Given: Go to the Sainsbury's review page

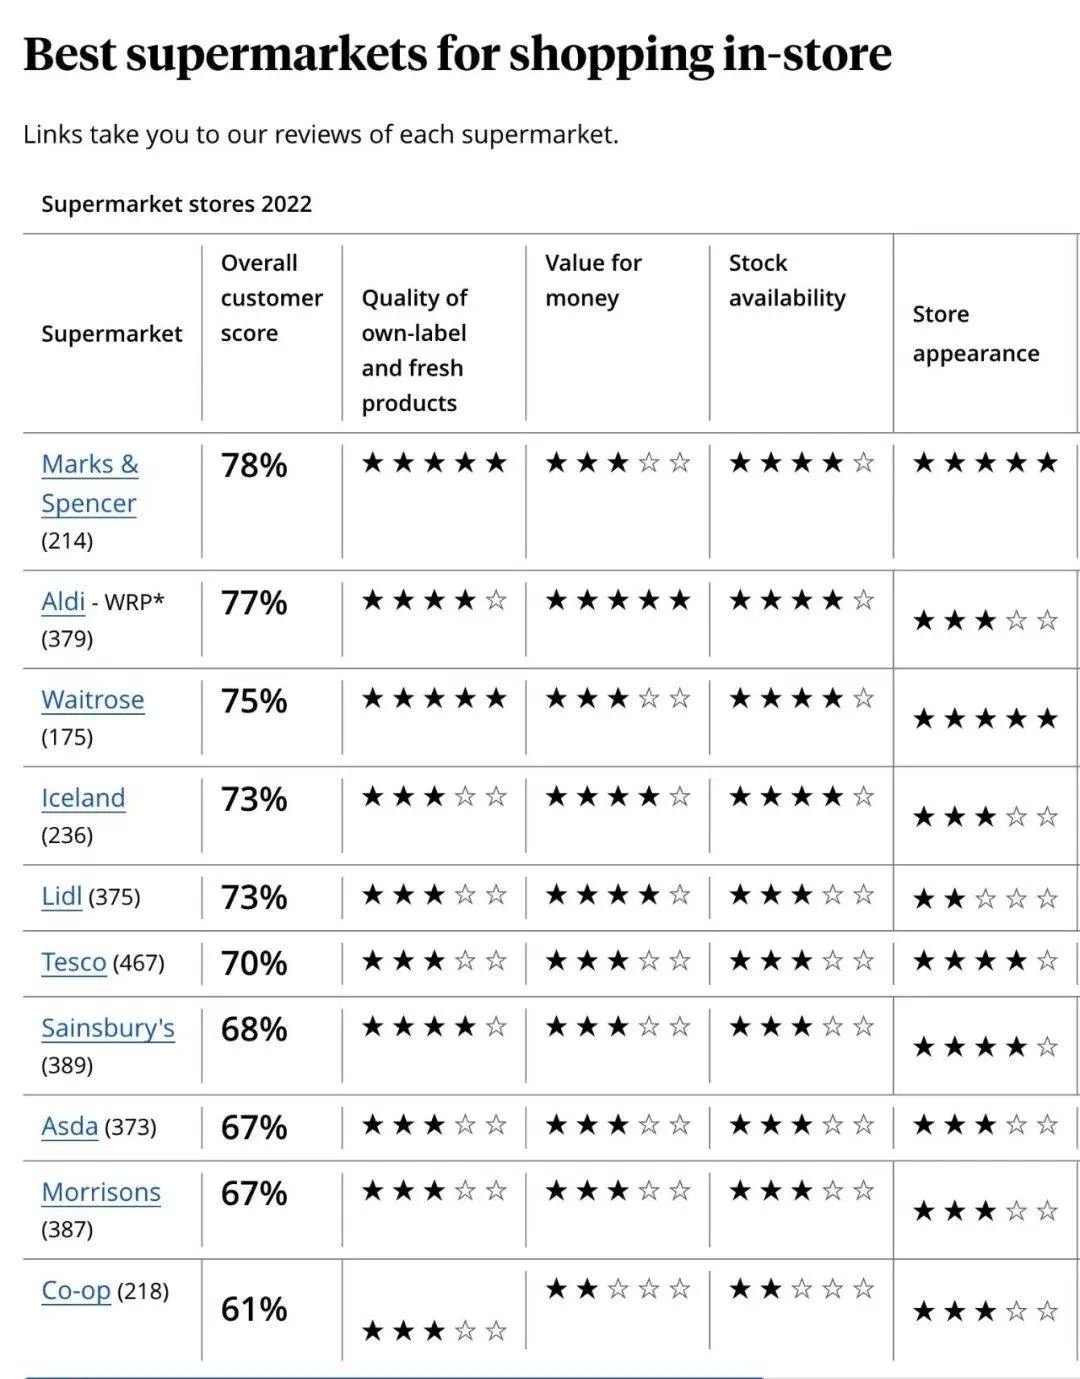Looking at the screenshot, I should pyautogui.click(x=108, y=1028).
